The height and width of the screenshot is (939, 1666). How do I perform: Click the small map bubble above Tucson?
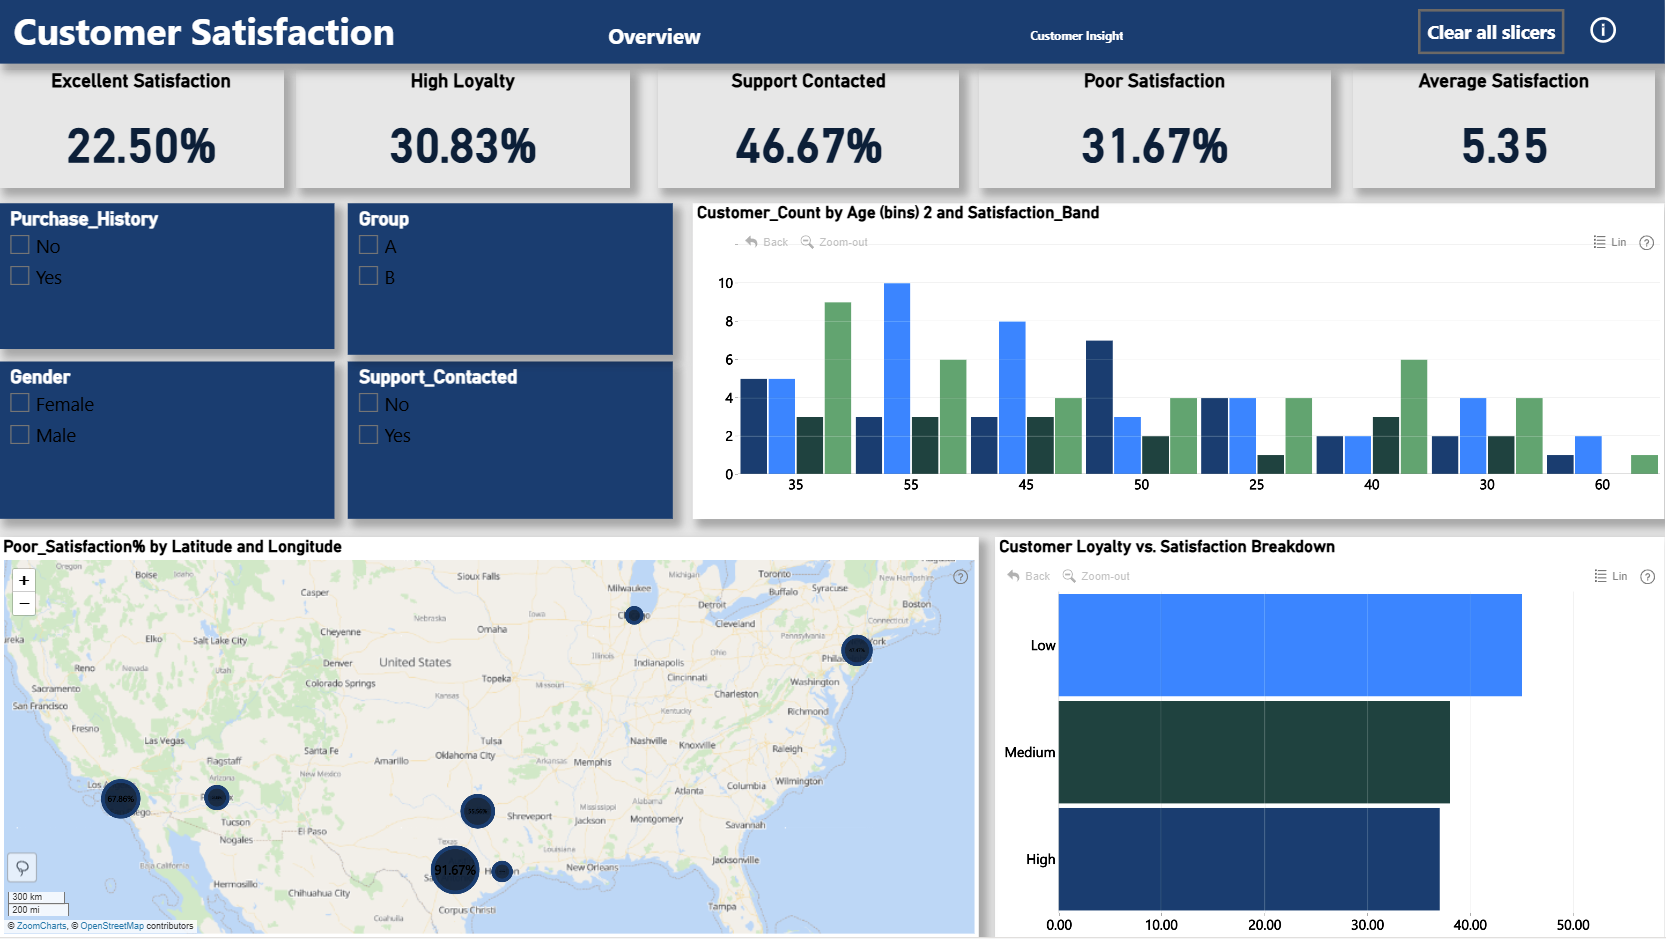[216, 797]
